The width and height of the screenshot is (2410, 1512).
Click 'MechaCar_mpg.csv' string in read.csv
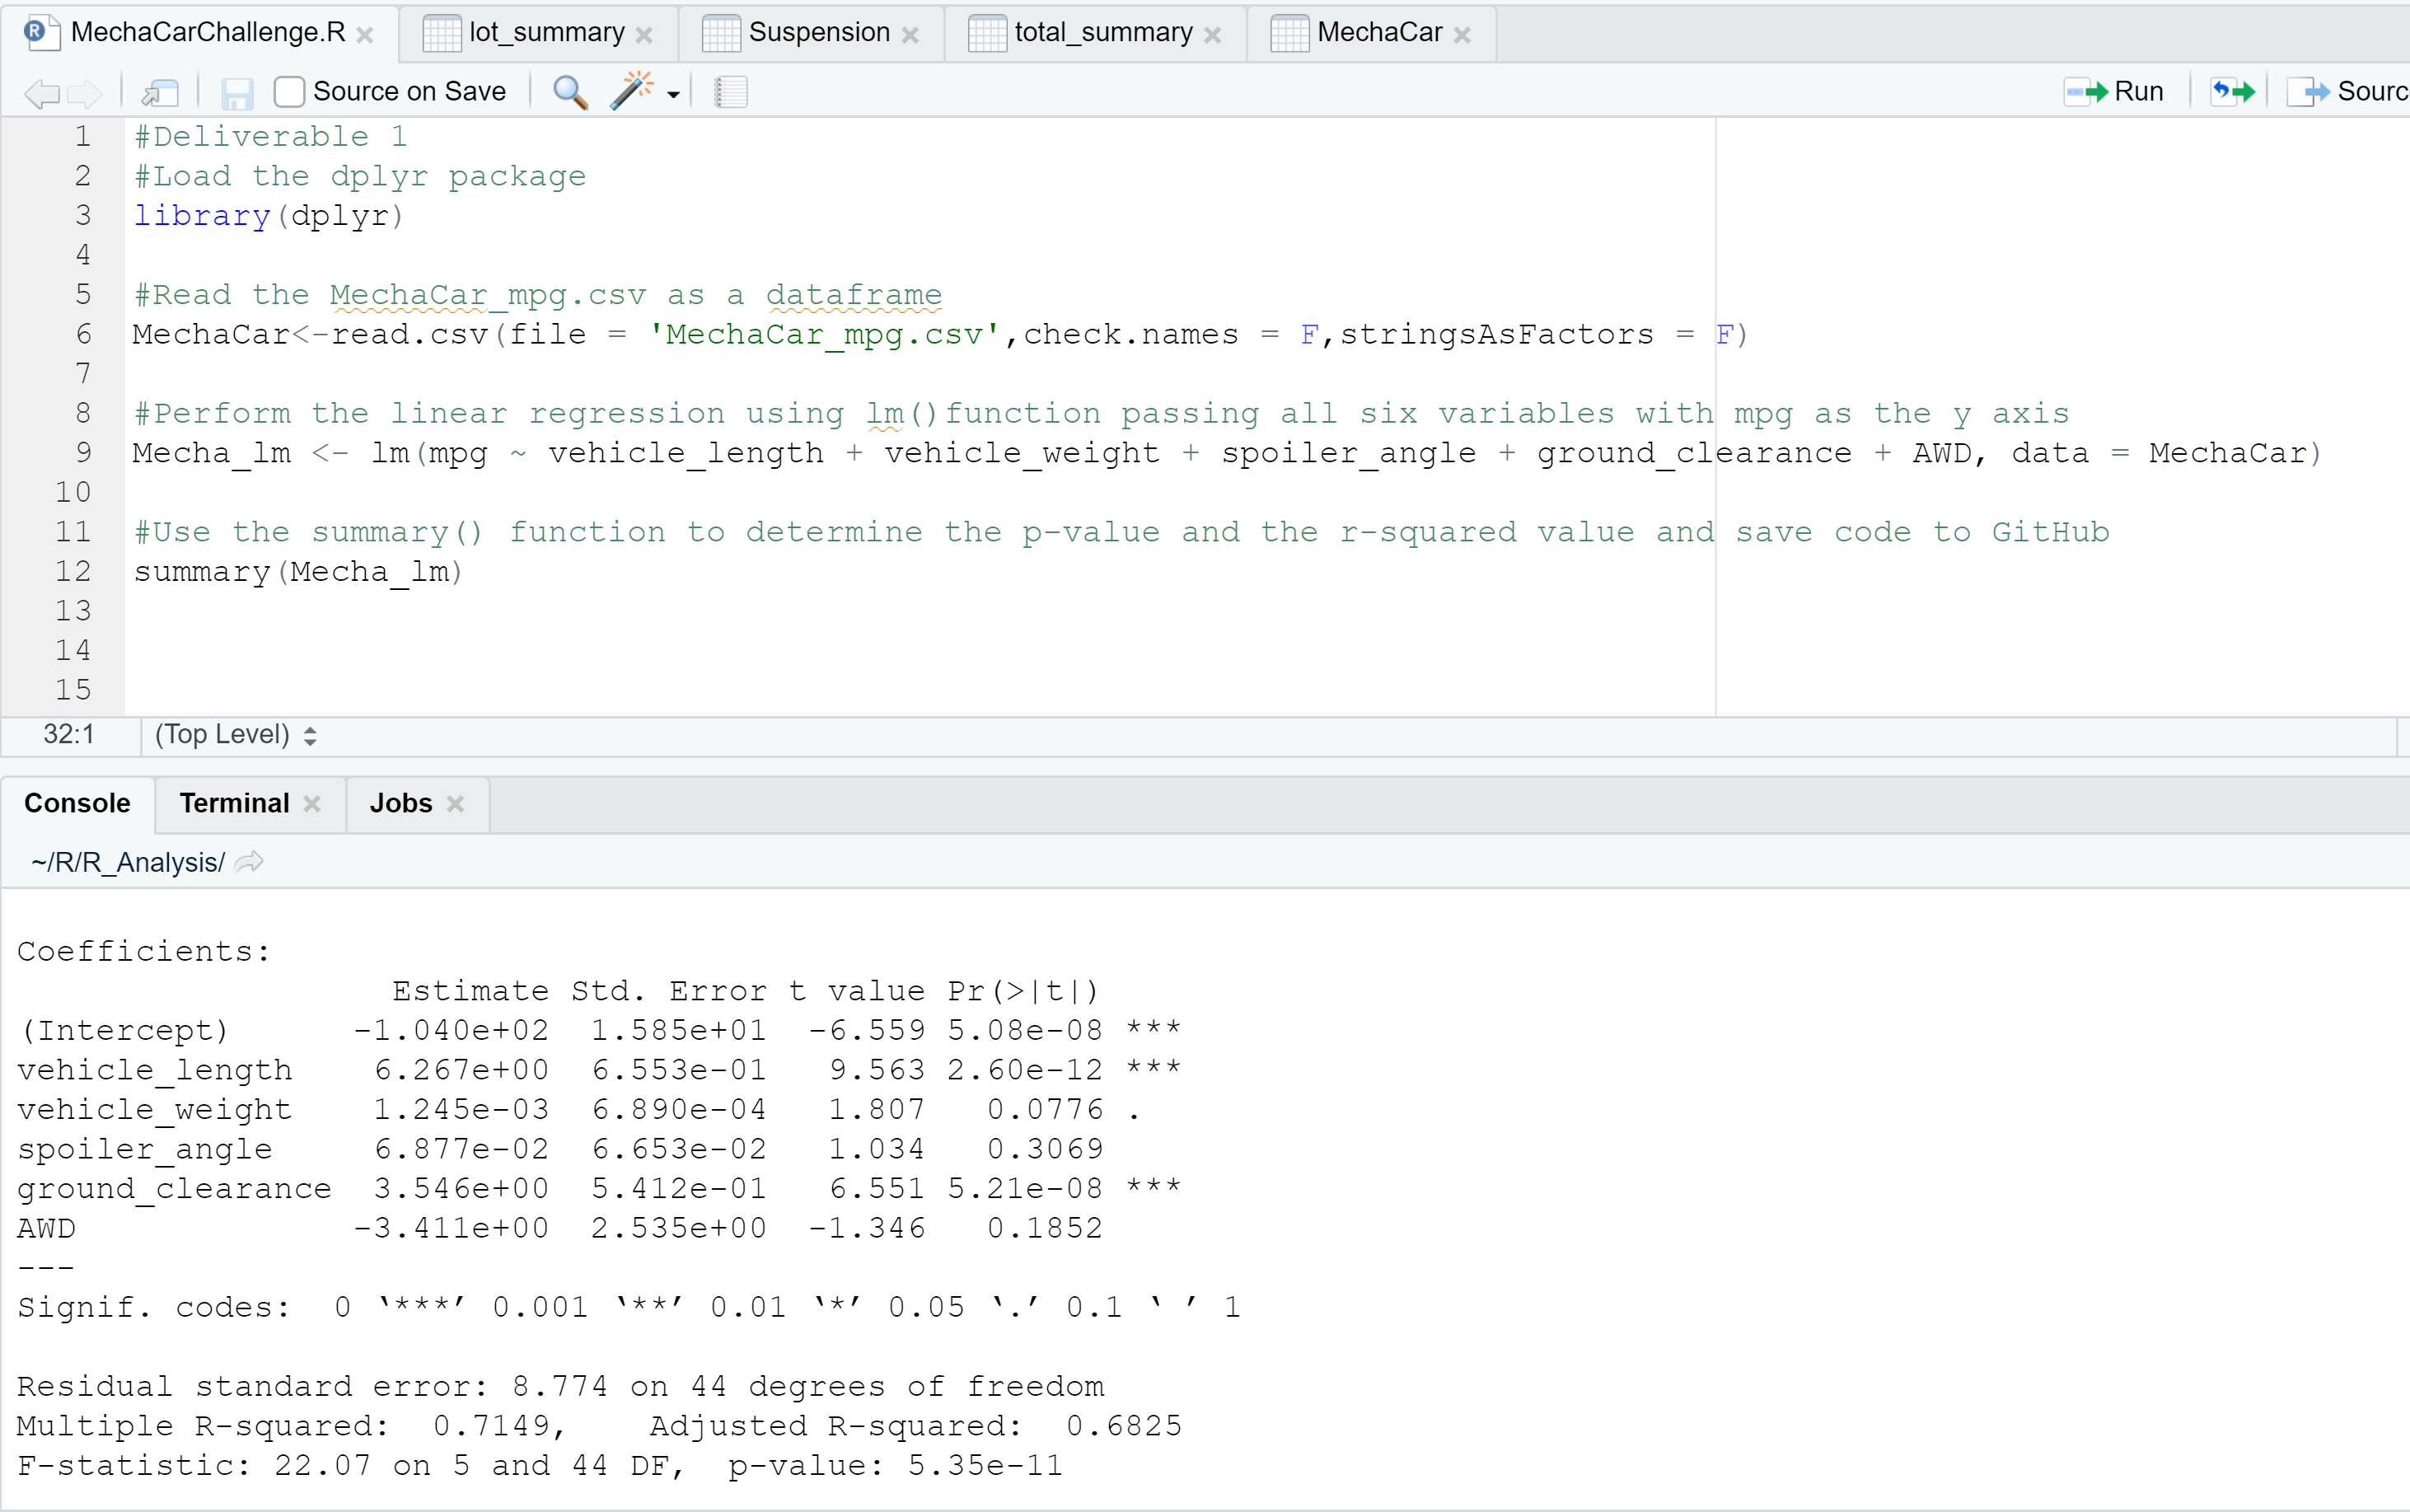point(825,334)
